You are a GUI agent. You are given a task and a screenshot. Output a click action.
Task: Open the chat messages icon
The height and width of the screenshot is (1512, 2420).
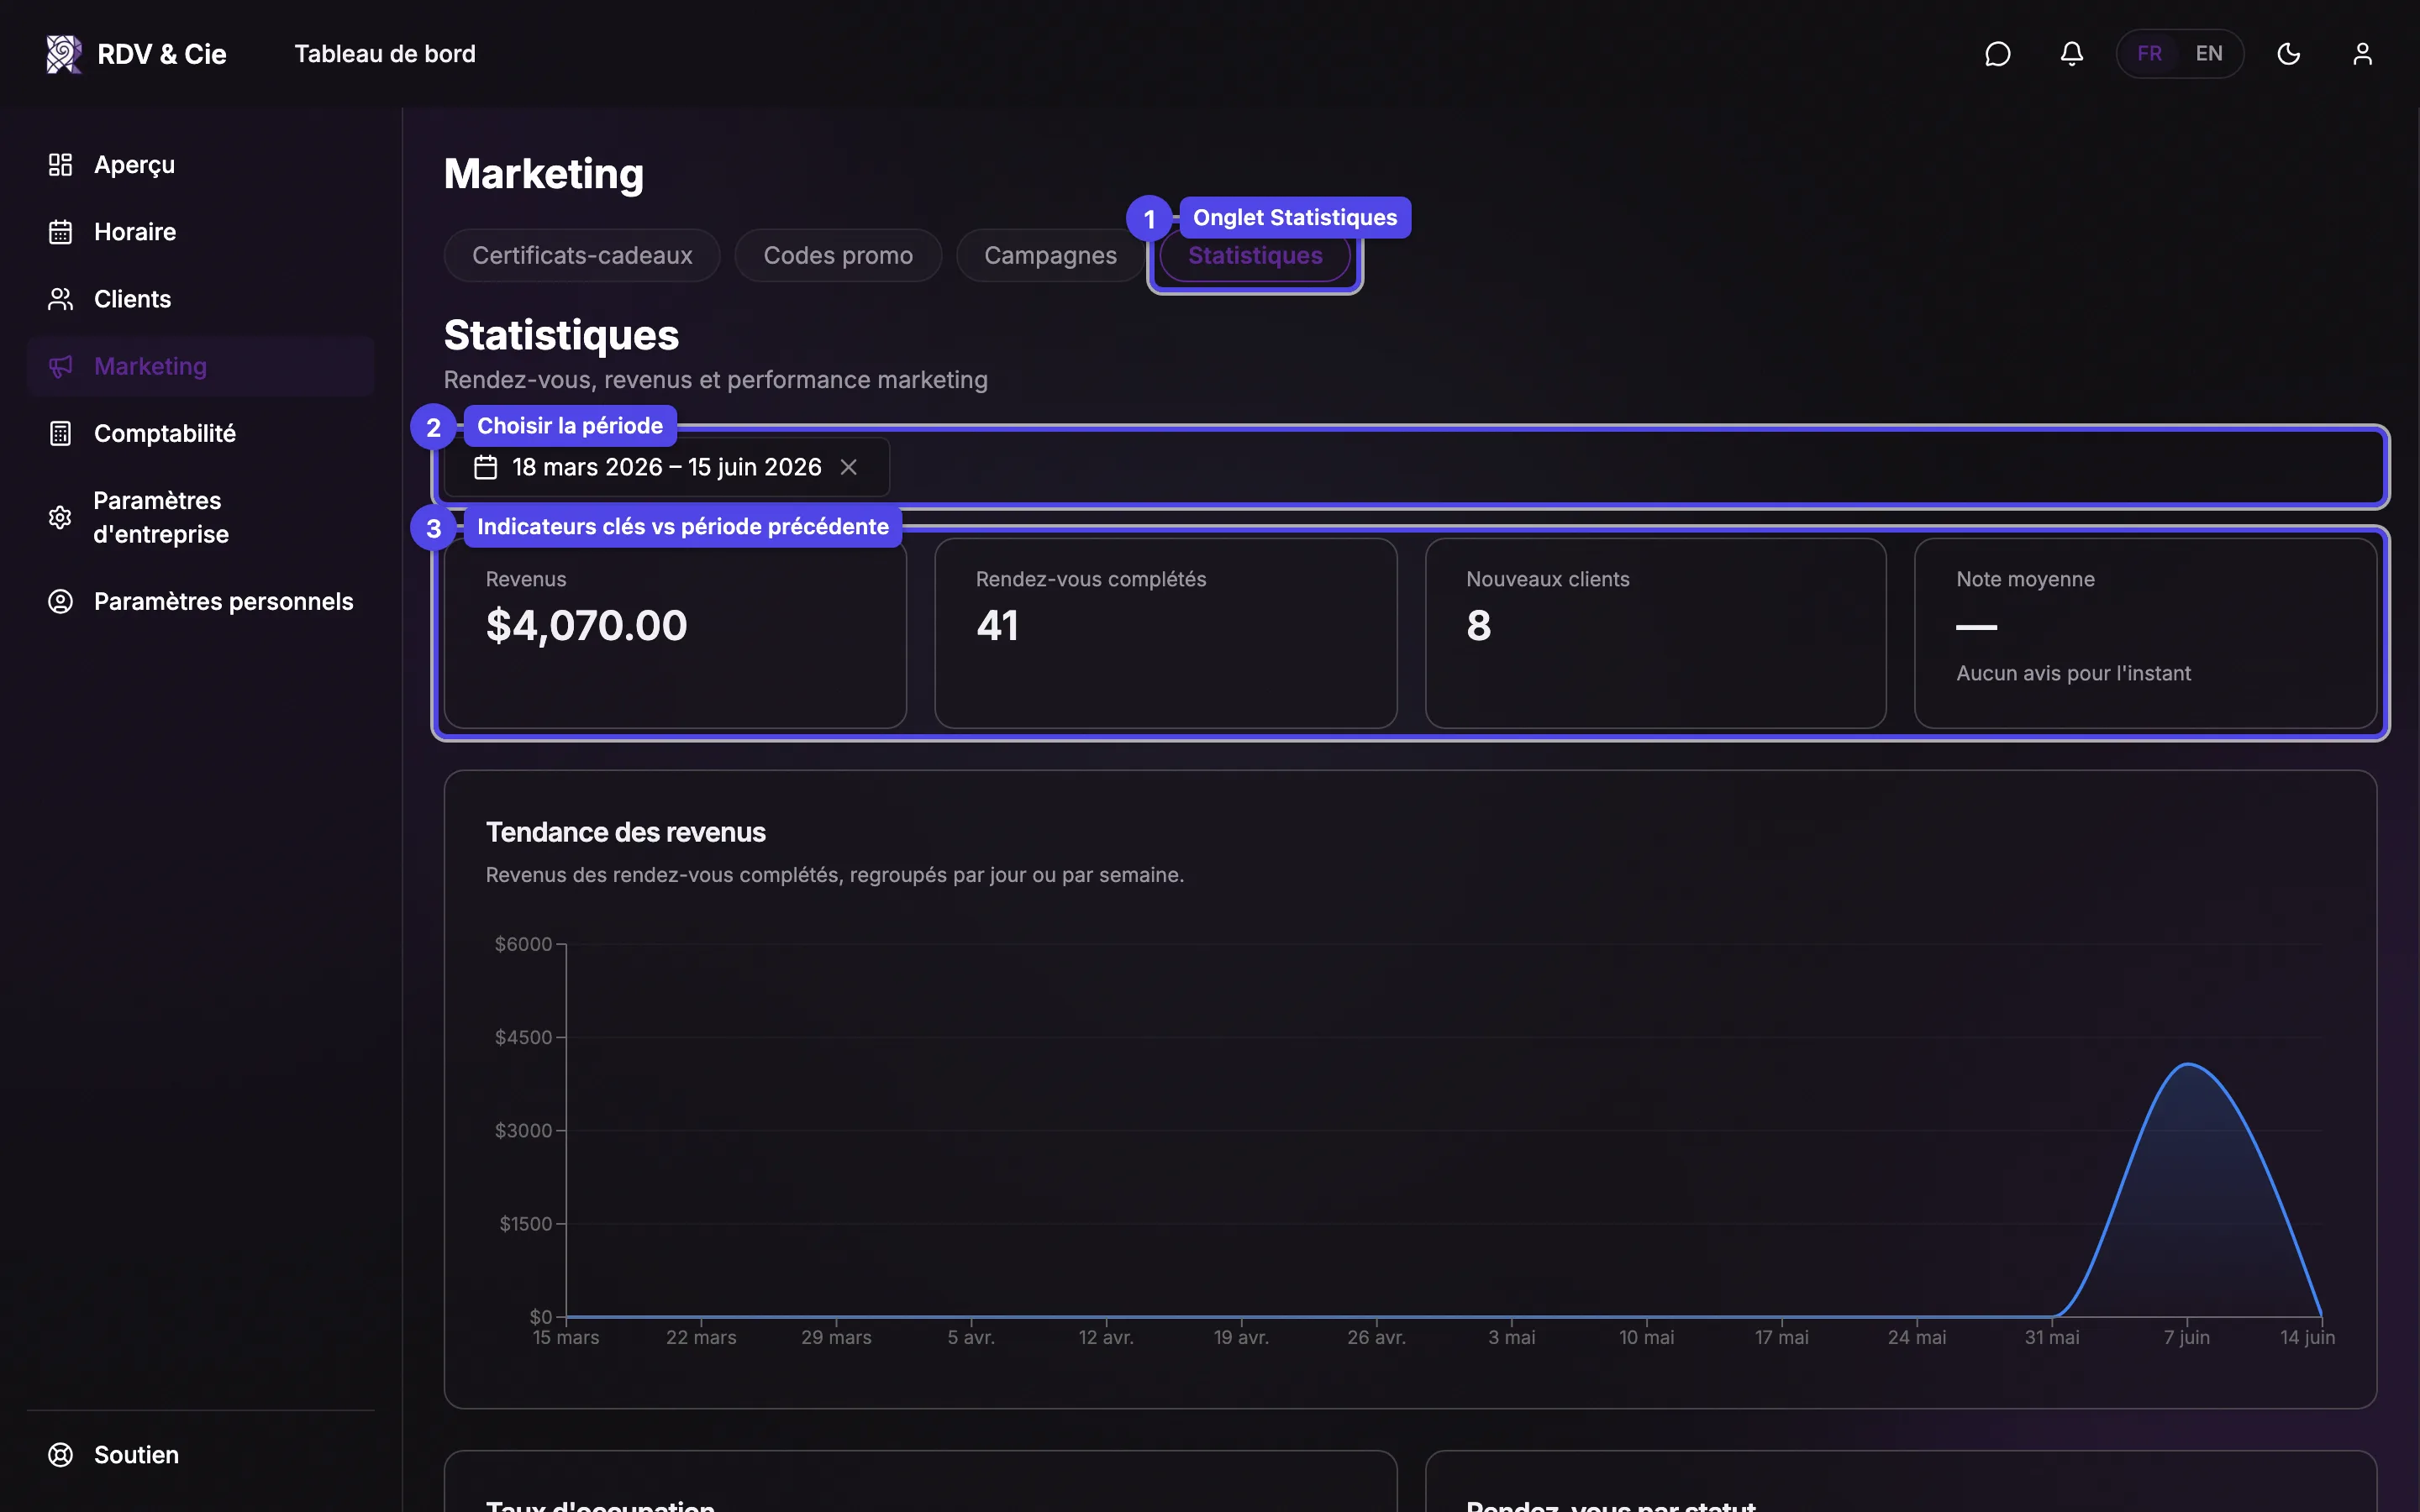click(1997, 54)
